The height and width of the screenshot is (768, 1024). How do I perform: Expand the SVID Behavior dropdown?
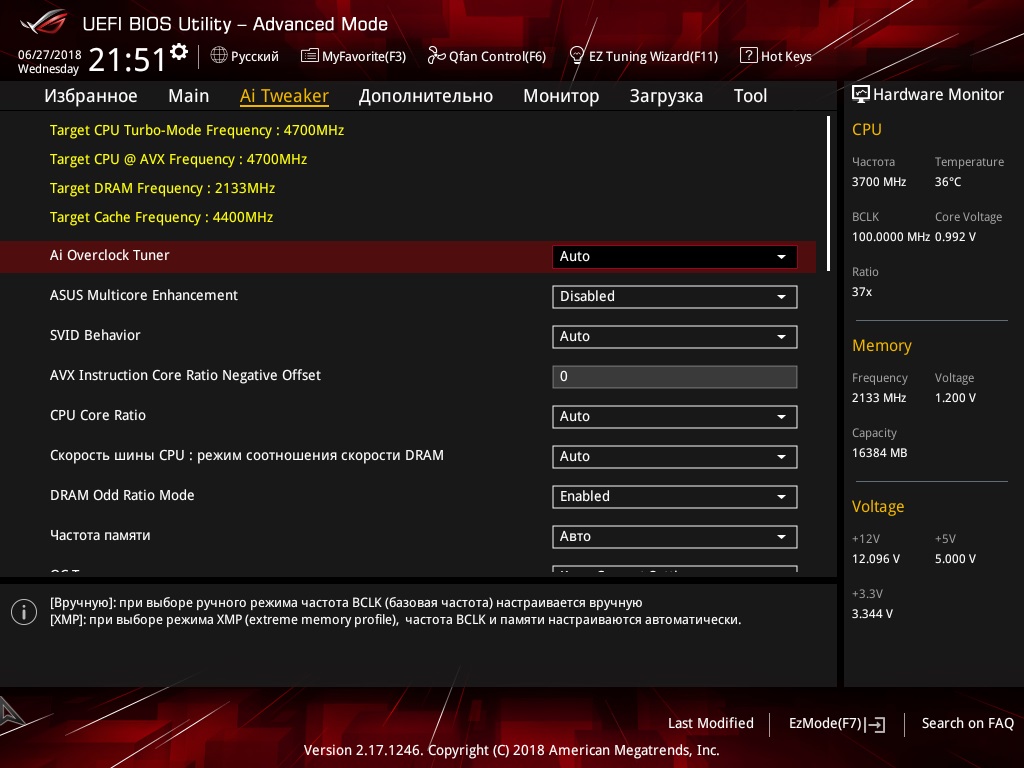coord(675,336)
